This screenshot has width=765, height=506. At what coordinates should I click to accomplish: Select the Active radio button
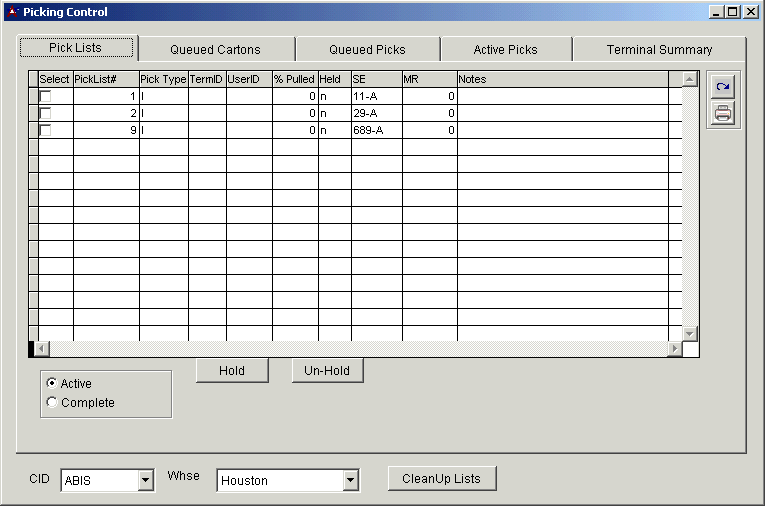click(52, 384)
